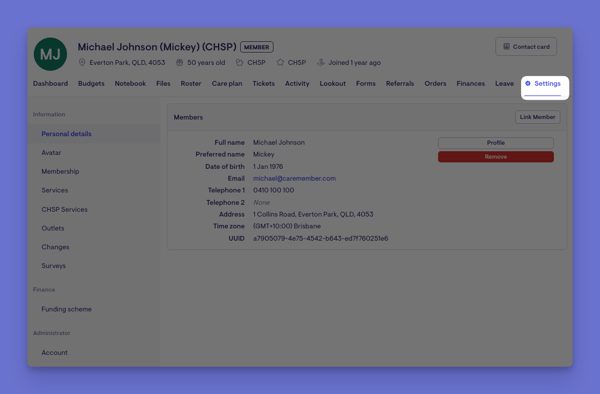Open CHSP Services in the sidebar
The height and width of the screenshot is (394, 600).
click(65, 209)
